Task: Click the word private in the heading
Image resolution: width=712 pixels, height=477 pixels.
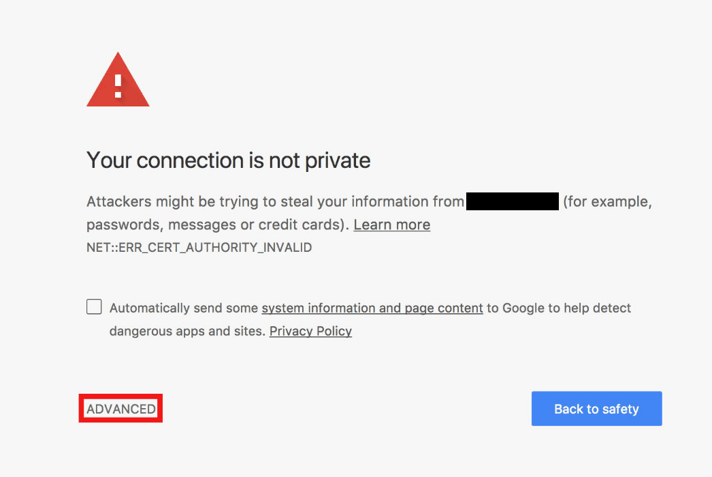Action: coord(337,160)
